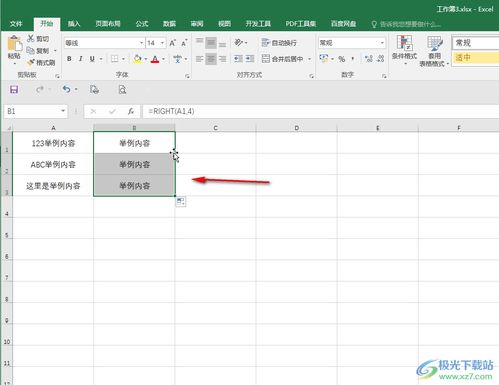Apply comma style format

click(x=353, y=59)
